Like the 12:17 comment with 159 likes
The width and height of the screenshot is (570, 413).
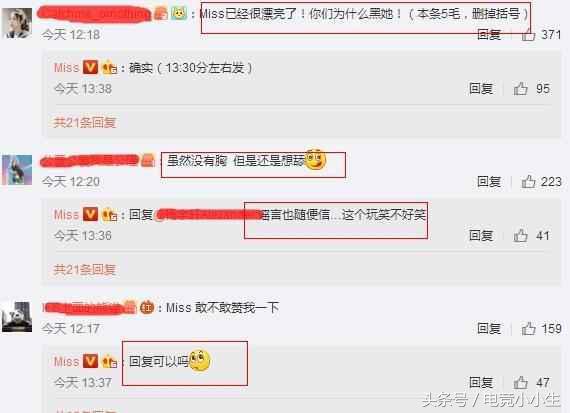click(x=529, y=329)
